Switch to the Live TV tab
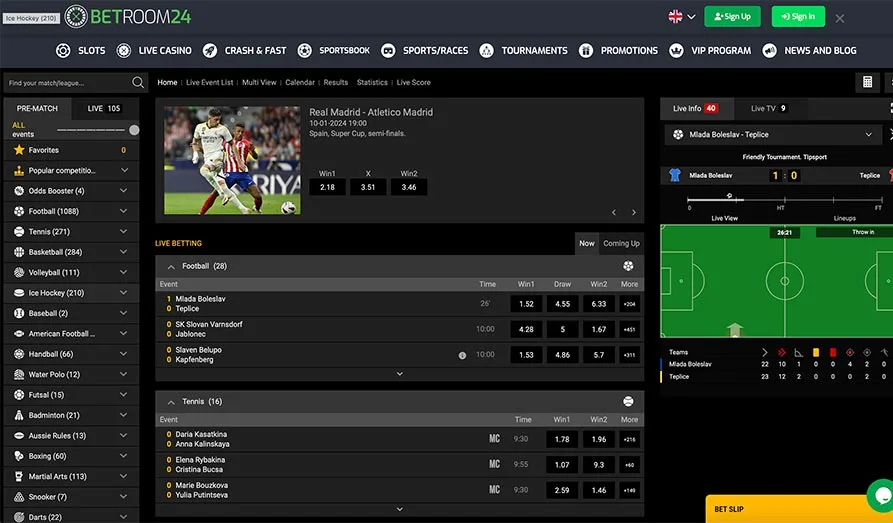 pos(768,108)
